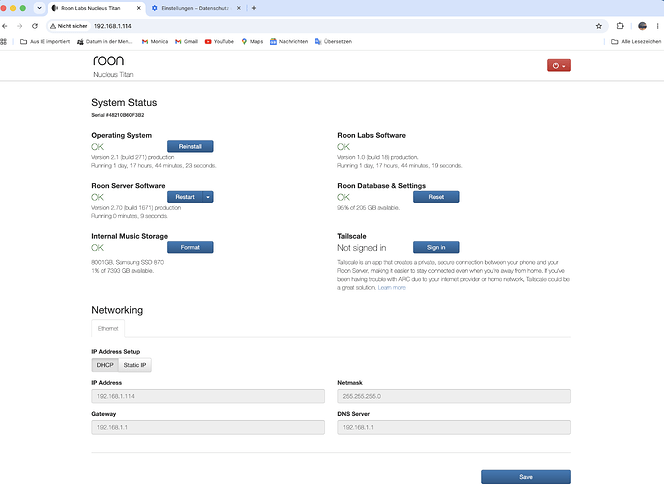The width and height of the screenshot is (664, 500).
Task: Click the Networking heading
Action: point(117,310)
